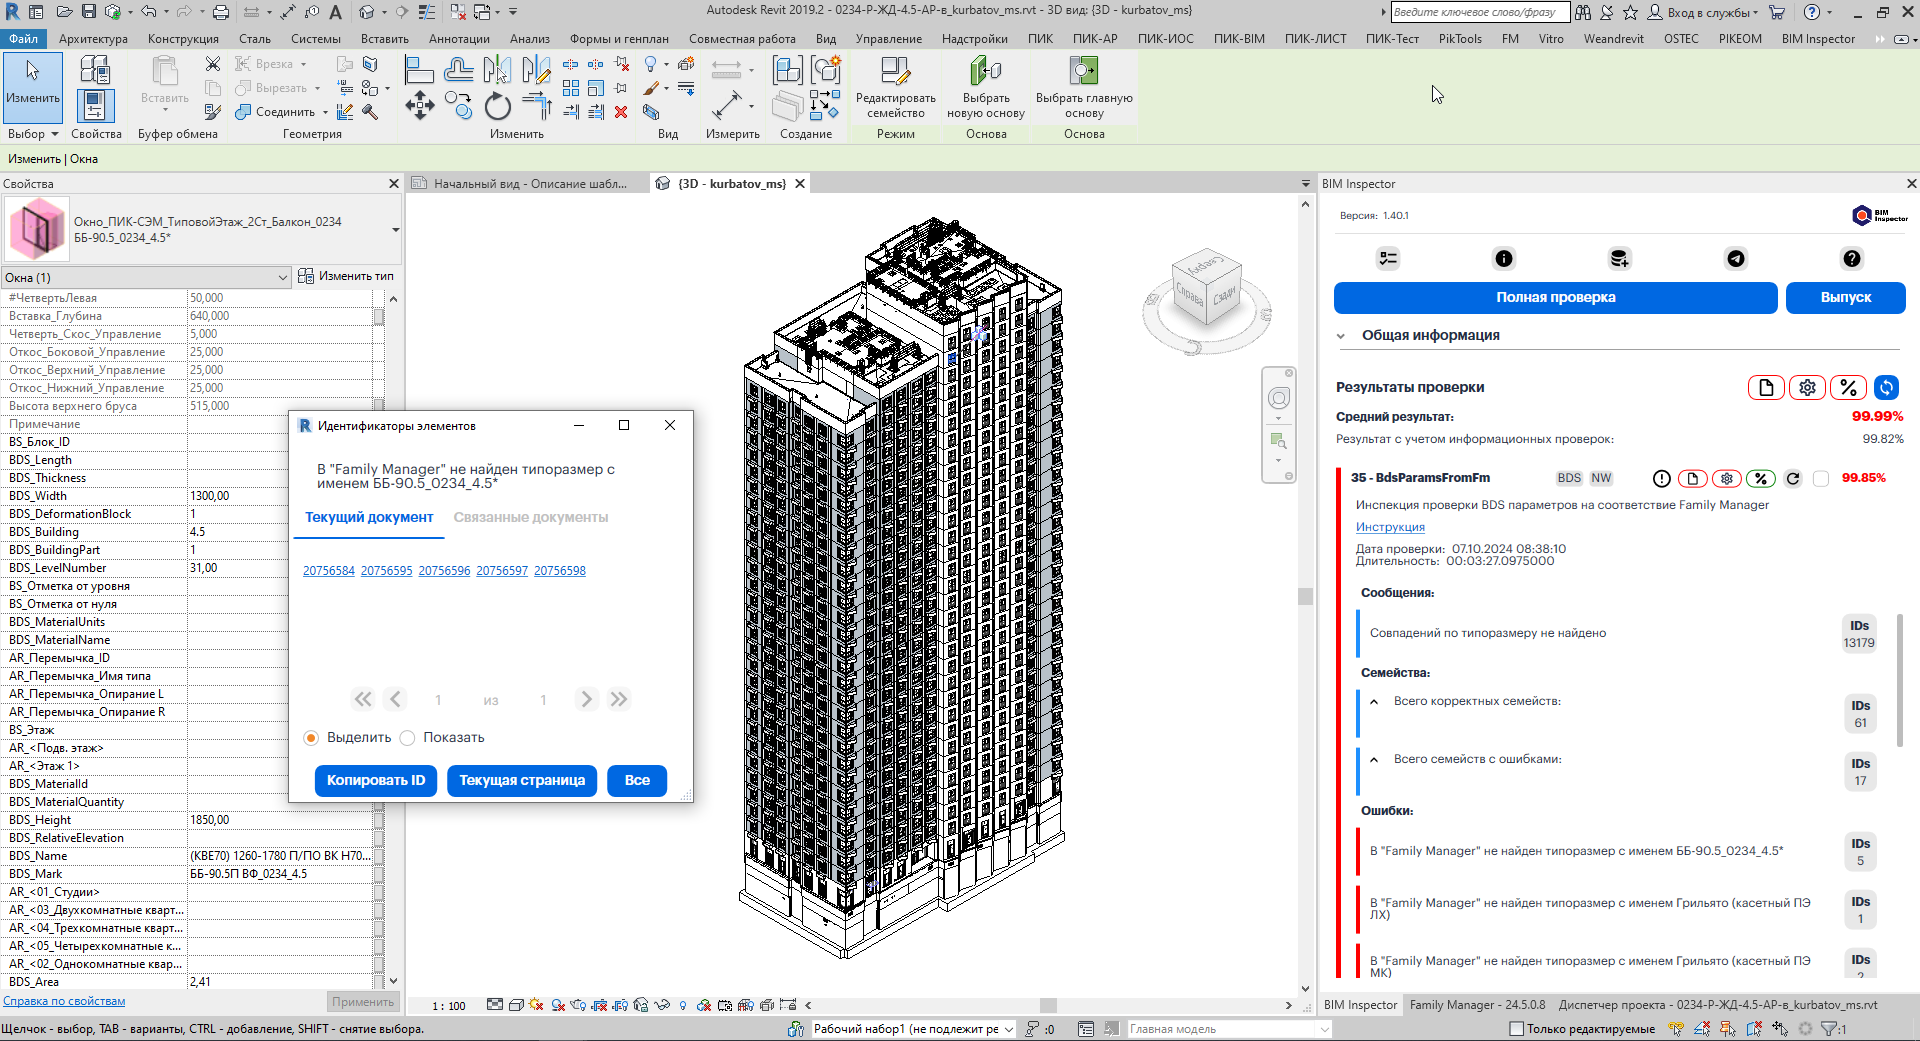Screen dimensions: 1920x1041
Task: Select the Move tool in the ribbon
Action: 419,105
